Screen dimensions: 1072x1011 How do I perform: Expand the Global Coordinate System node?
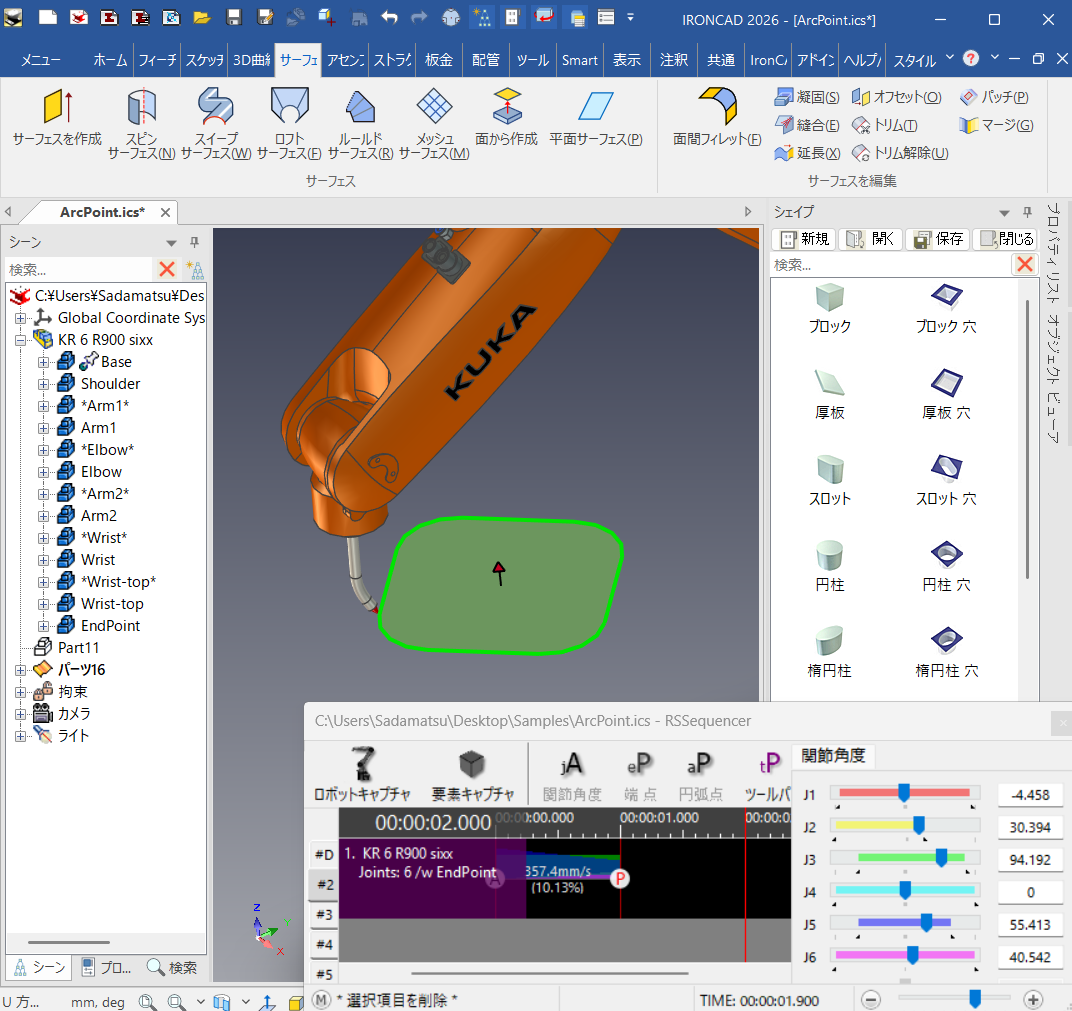pos(21,318)
